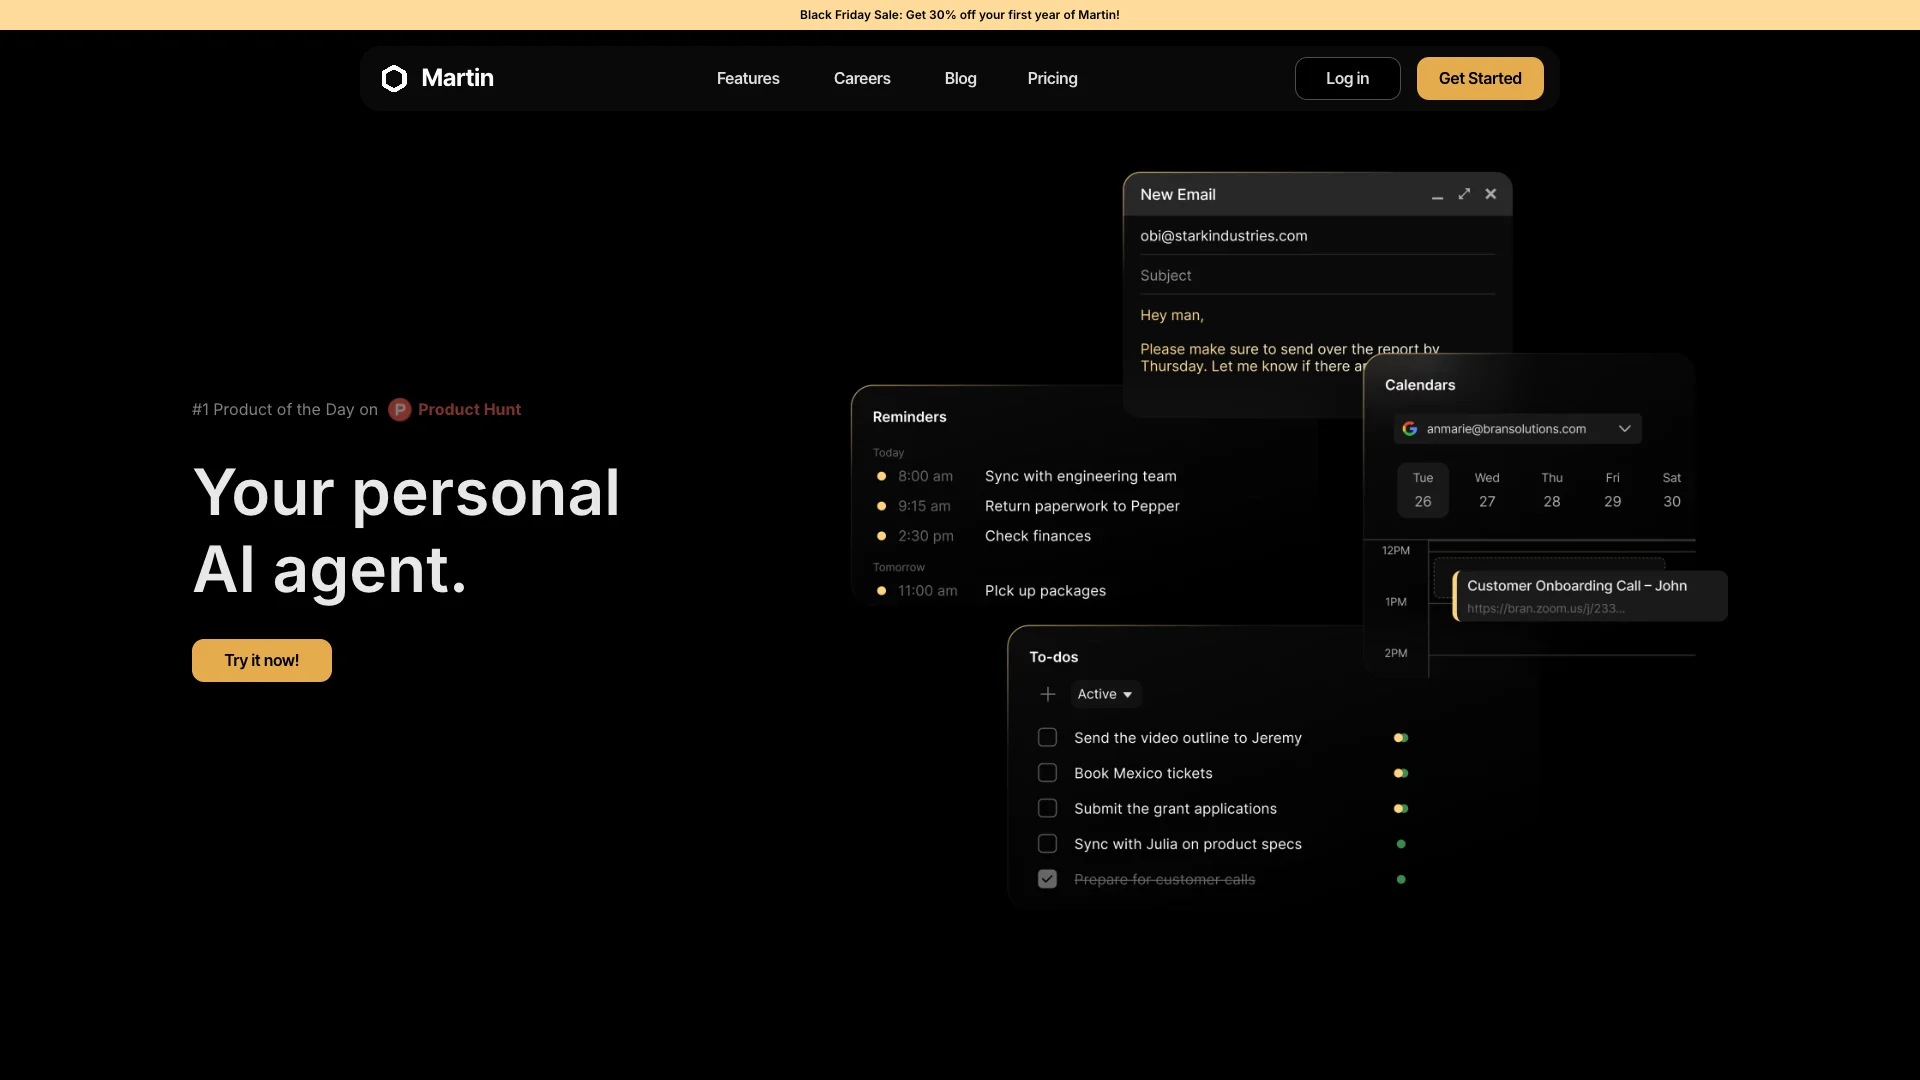Click bullet dot beside 9:15 am reminder
Screen dimensions: 1920x1080
coord(881,507)
